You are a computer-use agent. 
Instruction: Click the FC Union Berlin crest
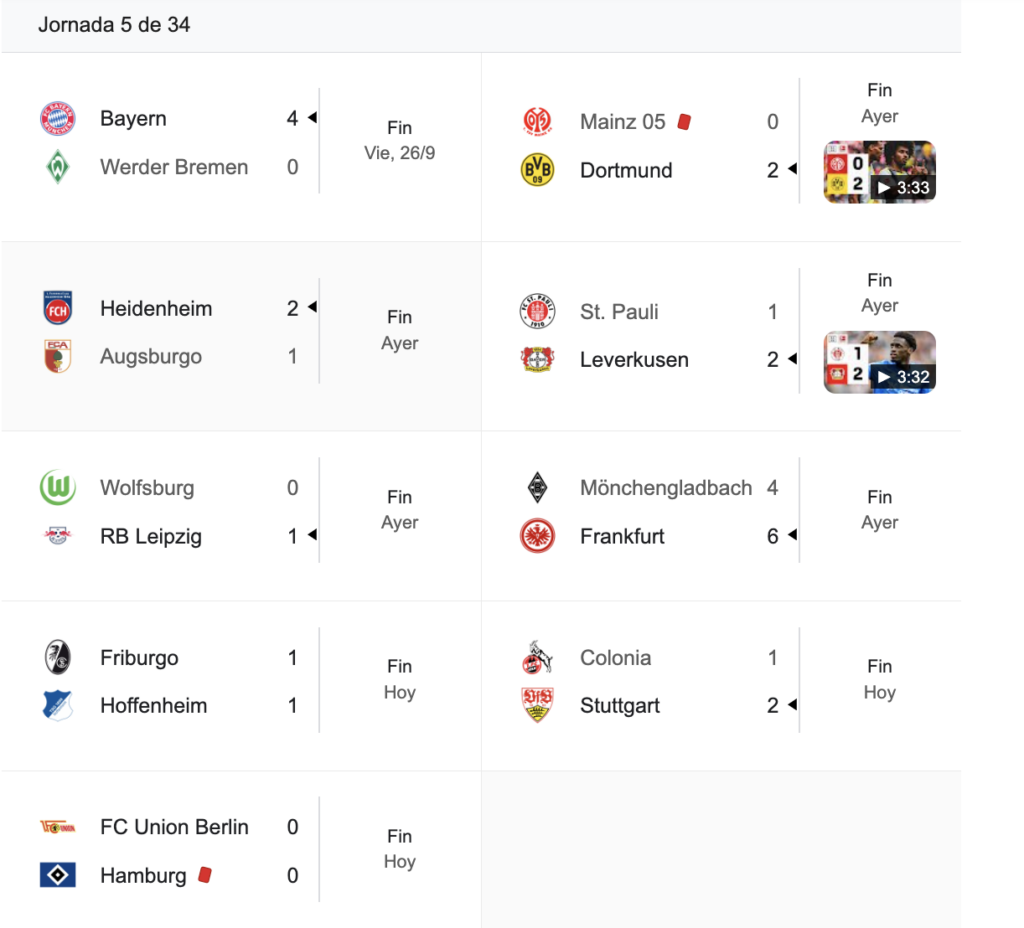click(57, 827)
